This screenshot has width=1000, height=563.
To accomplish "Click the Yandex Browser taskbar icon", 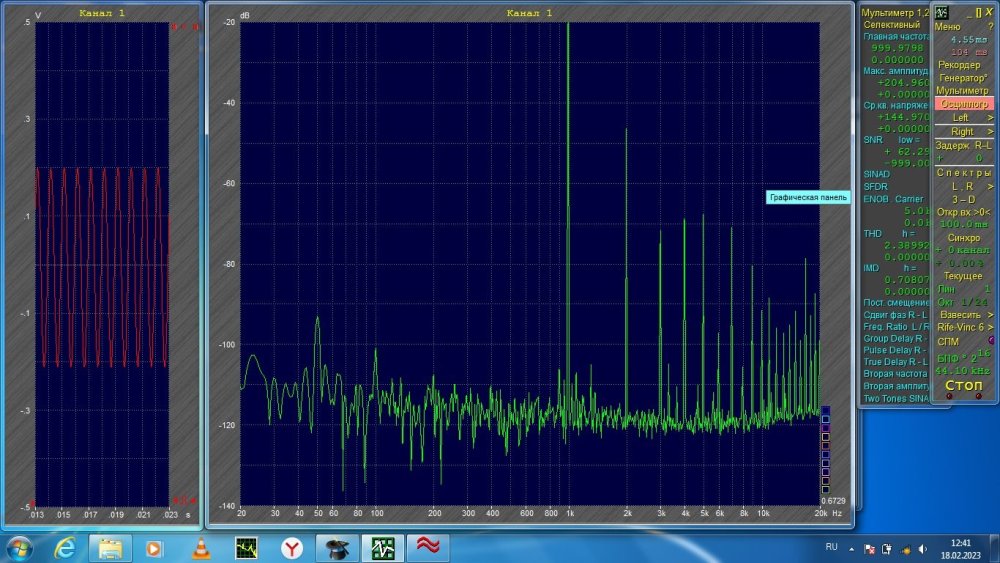I will [290, 548].
